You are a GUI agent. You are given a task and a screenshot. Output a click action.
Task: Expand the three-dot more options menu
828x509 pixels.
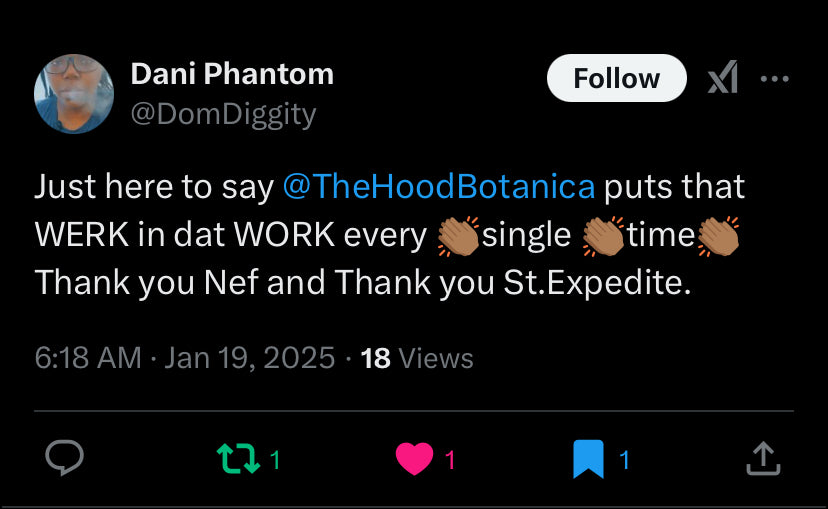[774, 78]
